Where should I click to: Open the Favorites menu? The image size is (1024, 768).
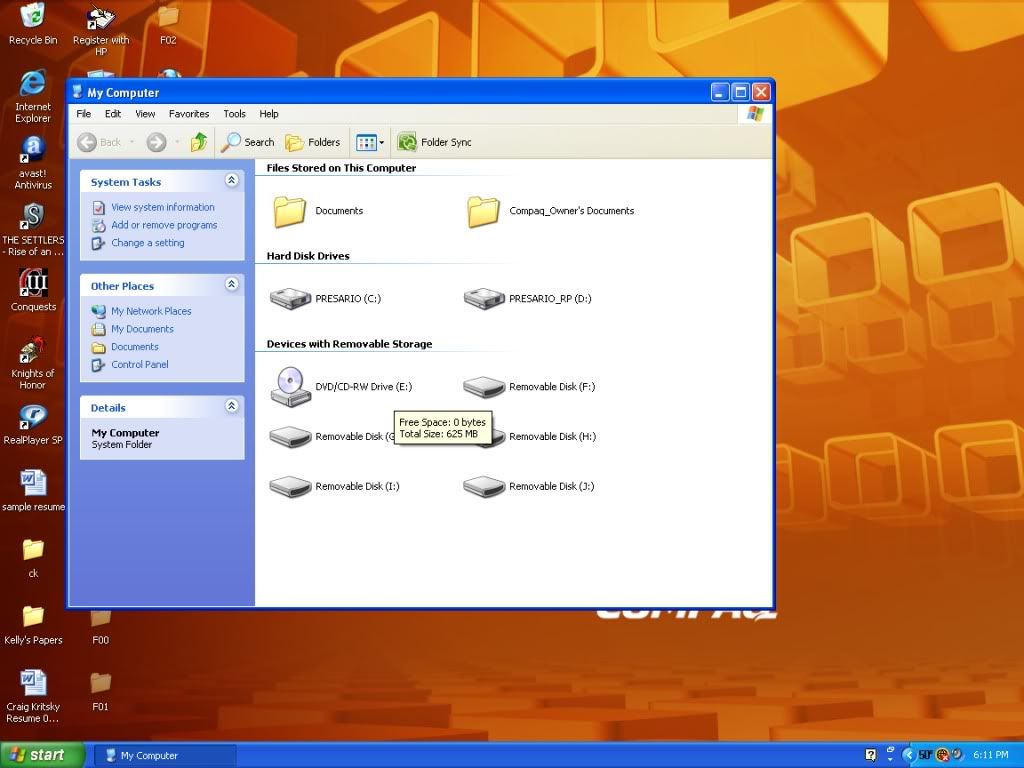[189, 114]
